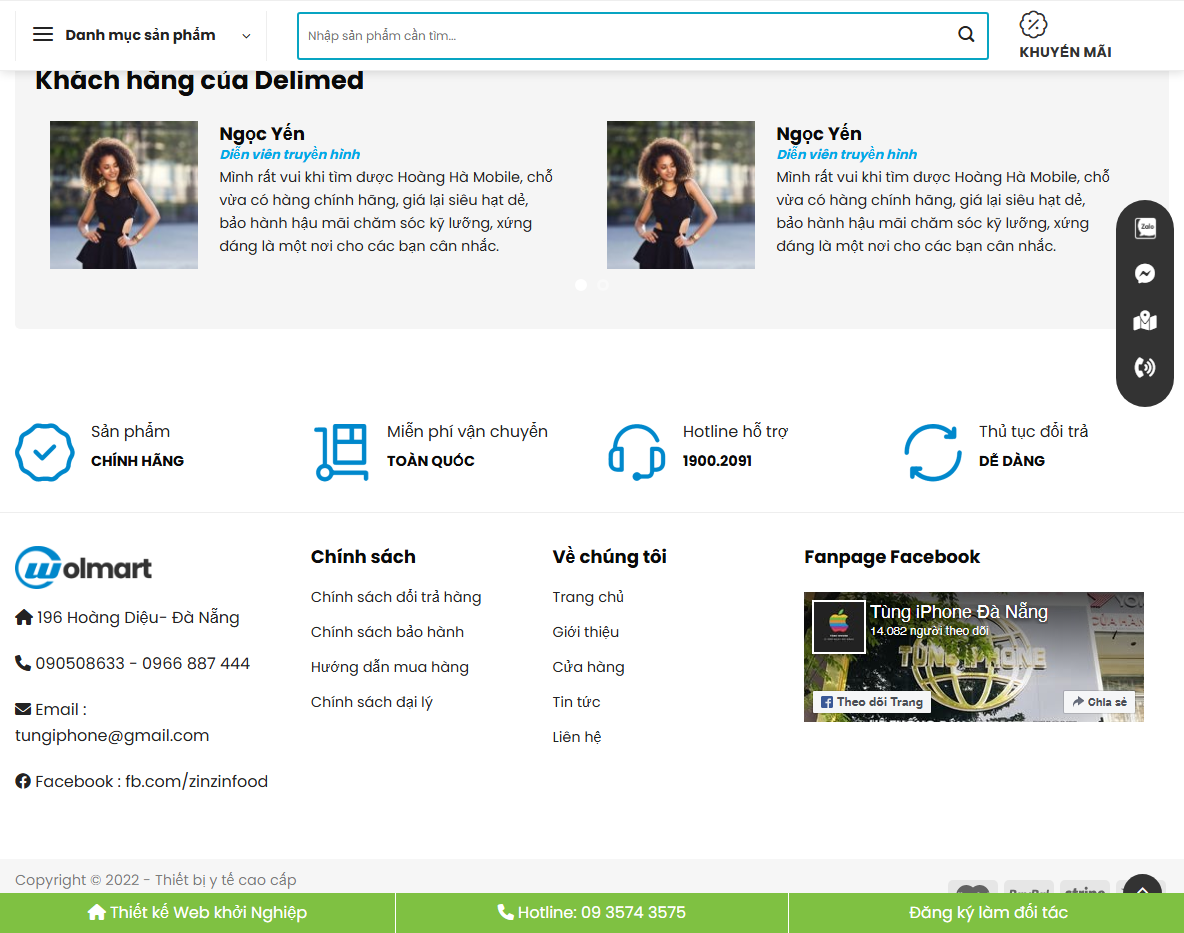Open the Trang chủ menu item

pos(588,597)
